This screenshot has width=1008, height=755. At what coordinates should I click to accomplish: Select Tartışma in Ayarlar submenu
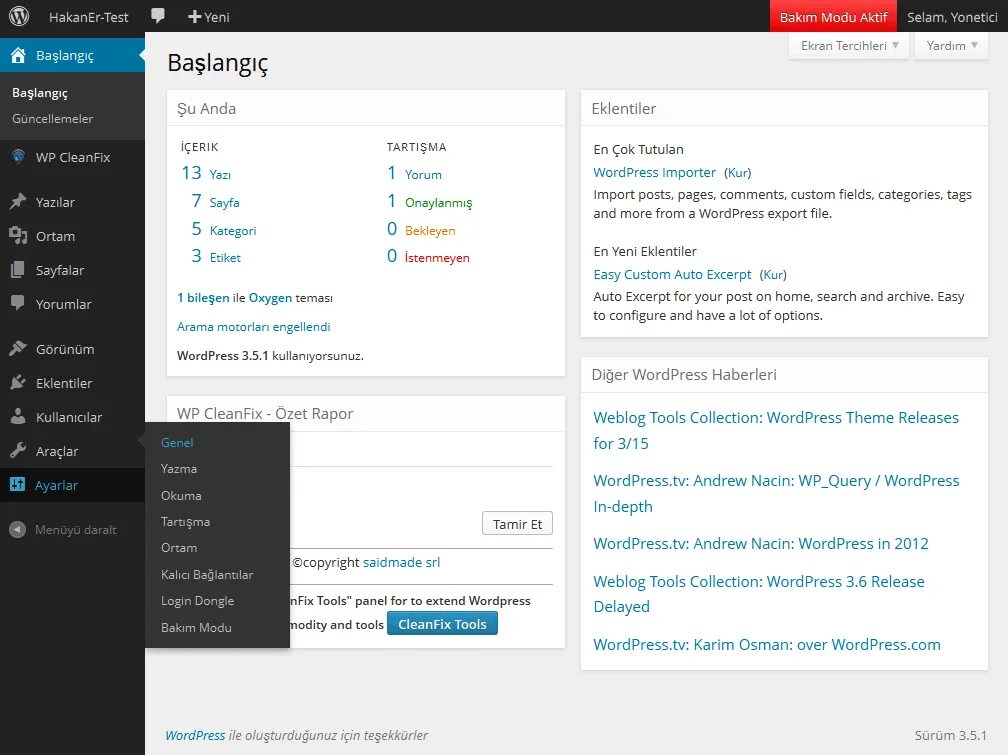(x=185, y=522)
